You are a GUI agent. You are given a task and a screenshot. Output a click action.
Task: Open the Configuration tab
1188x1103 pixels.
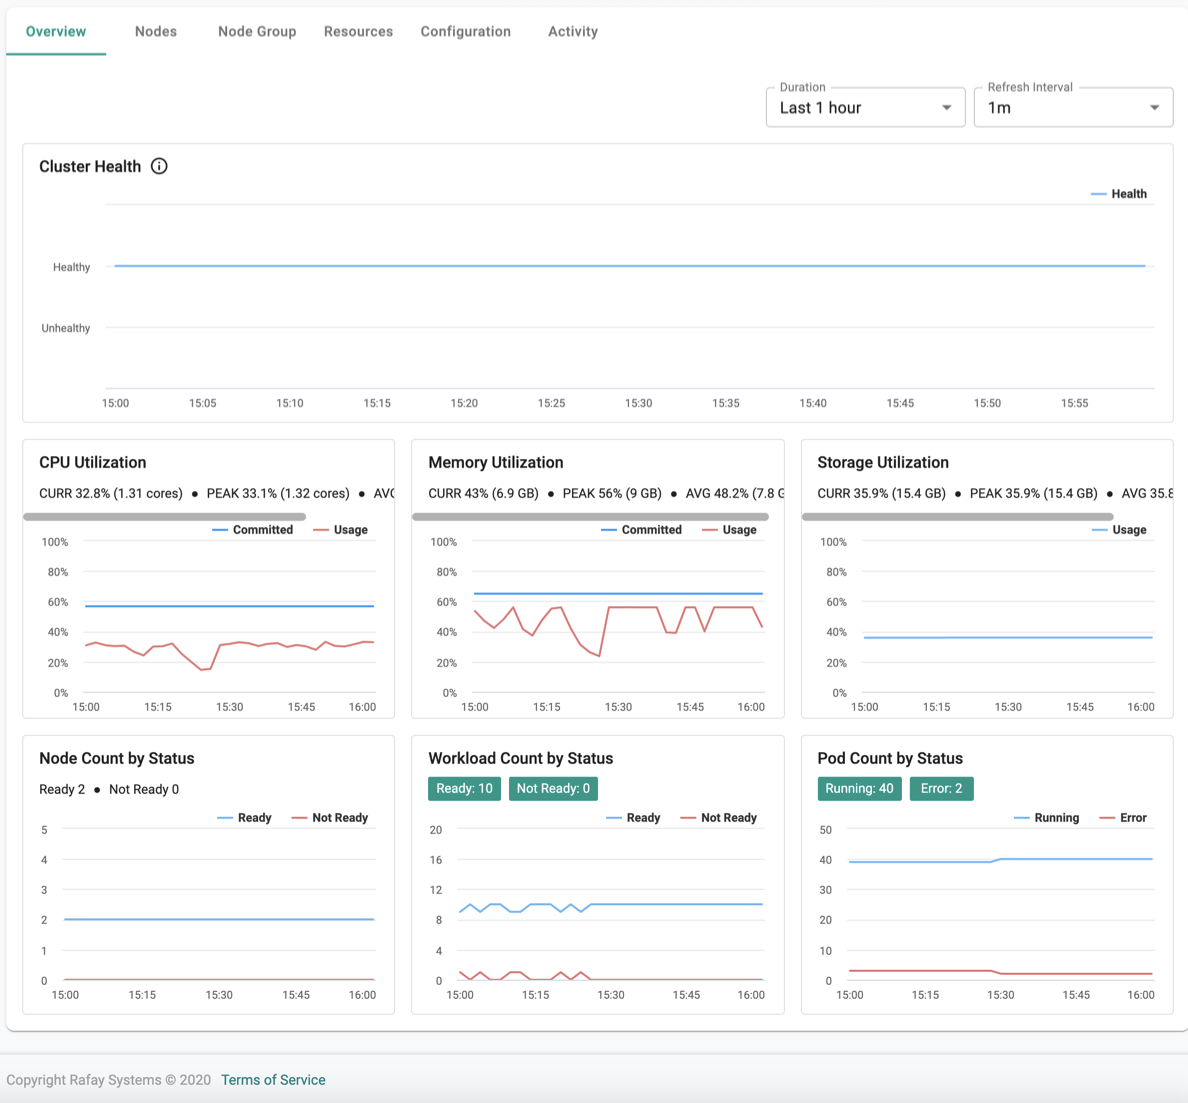coord(466,31)
